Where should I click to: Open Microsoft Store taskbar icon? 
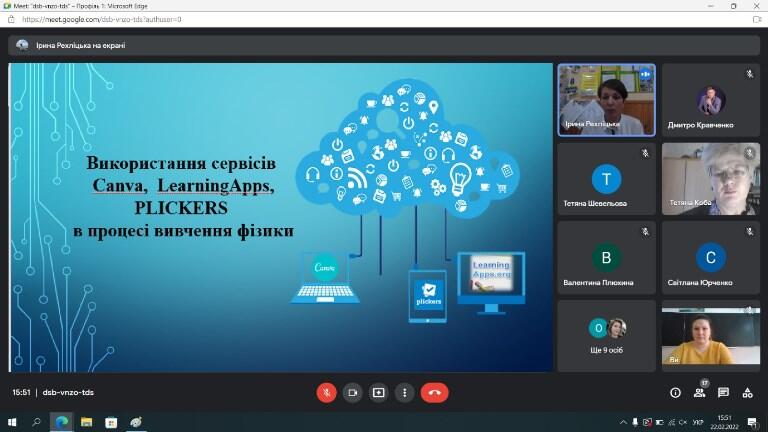tap(111, 422)
